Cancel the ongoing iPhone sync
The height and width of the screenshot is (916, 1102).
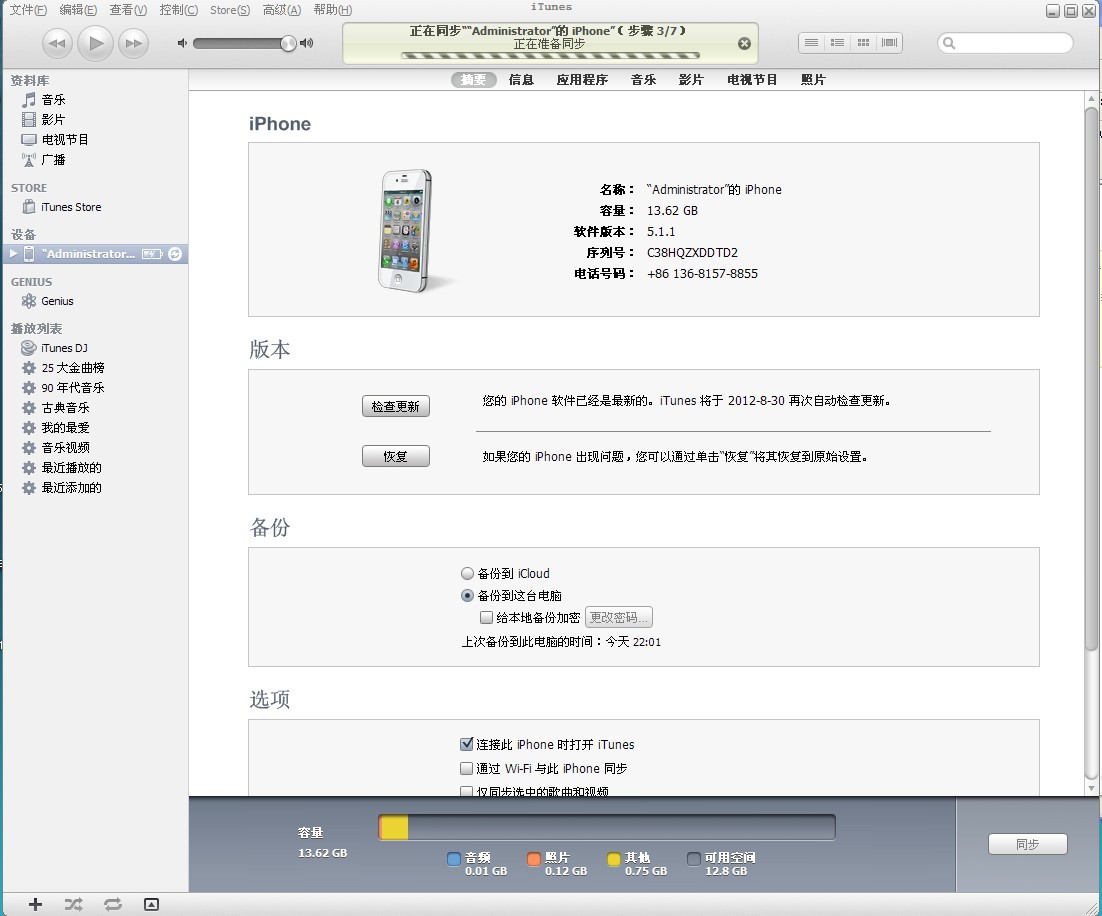[743, 43]
